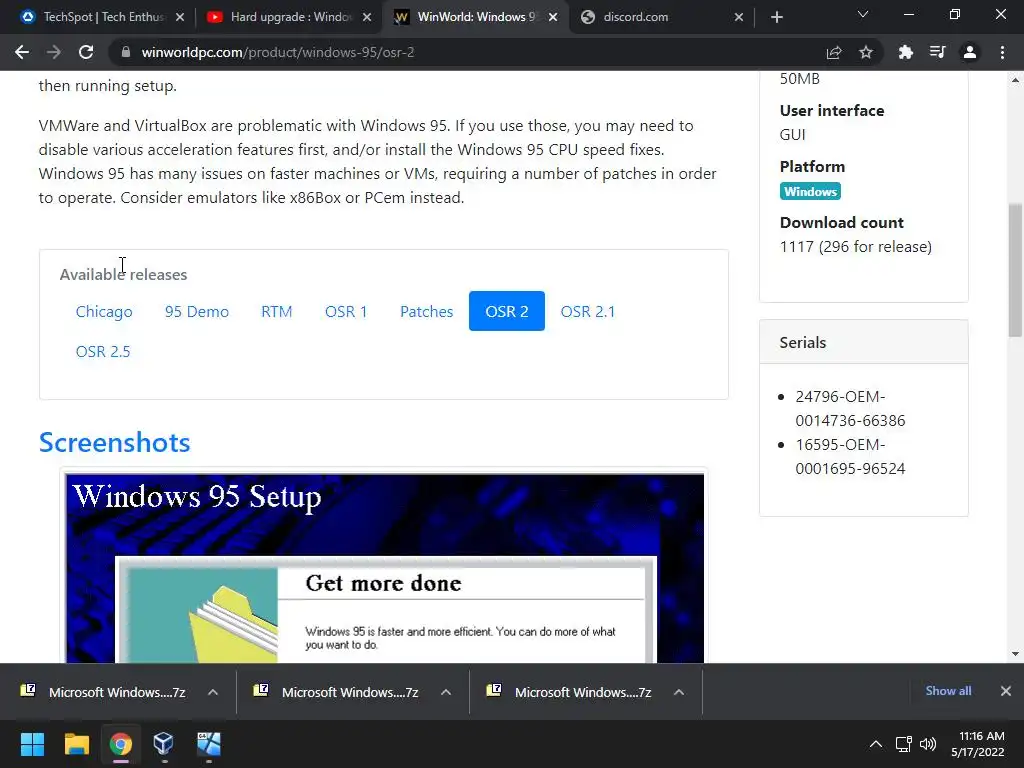The height and width of the screenshot is (768, 1024).
Task: Reload the WinWorld page
Action: coord(86,52)
